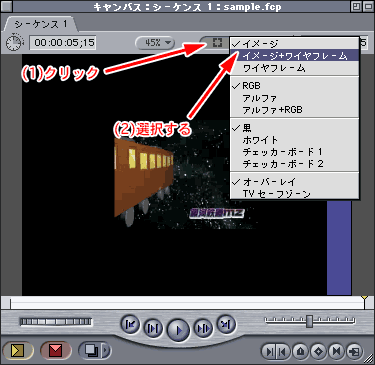The image size is (375, 365).
Task: Click Play In to Out button
Action: 153,329
